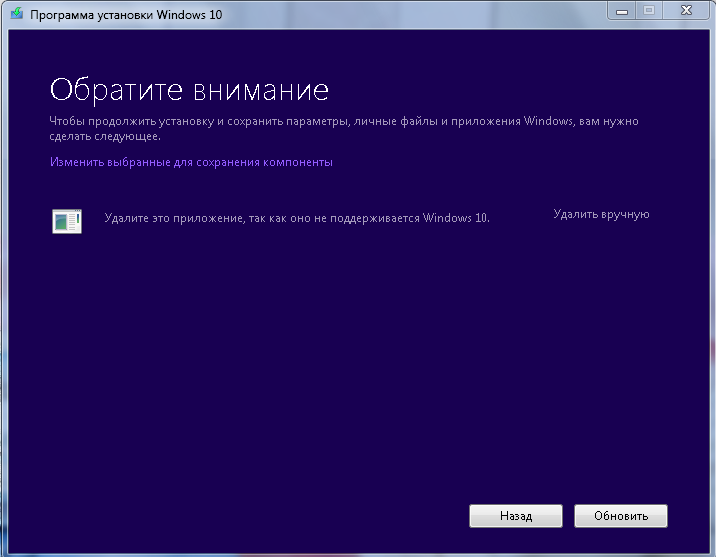Click the unsupported application icon
716x557 pixels.
(67, 221)
